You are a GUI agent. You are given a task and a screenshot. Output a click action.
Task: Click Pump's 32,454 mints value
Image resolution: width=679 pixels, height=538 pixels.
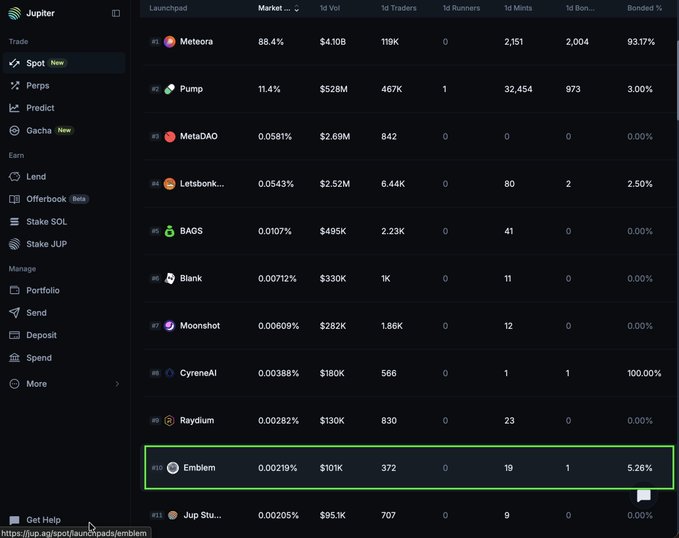tap(518, 89)
